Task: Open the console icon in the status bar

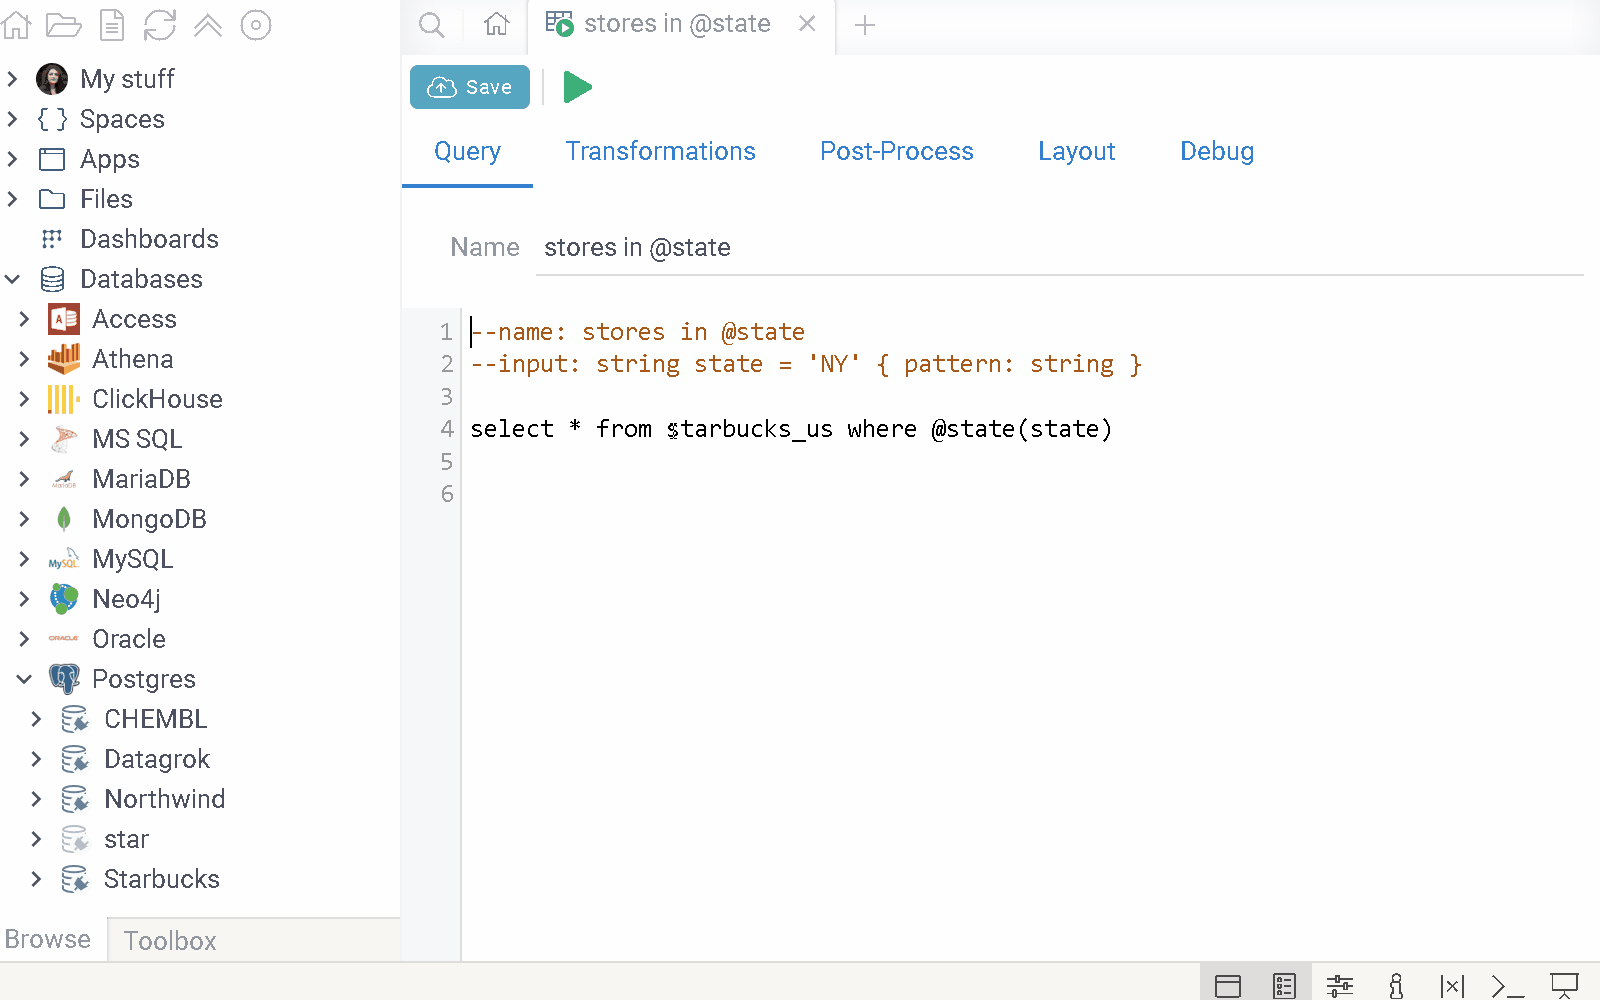Action: (x=1507, y=986)
